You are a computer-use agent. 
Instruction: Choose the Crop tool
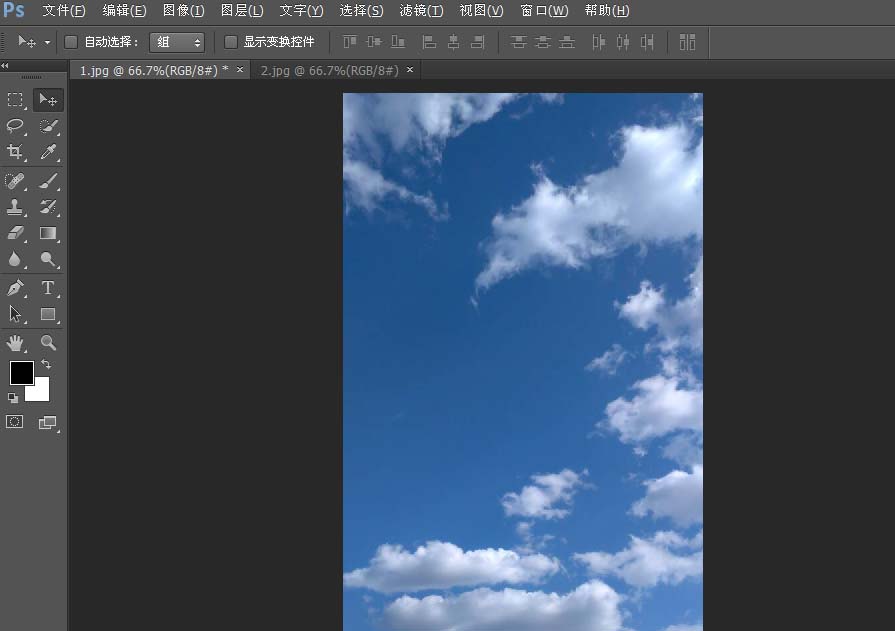click(15, 153)
